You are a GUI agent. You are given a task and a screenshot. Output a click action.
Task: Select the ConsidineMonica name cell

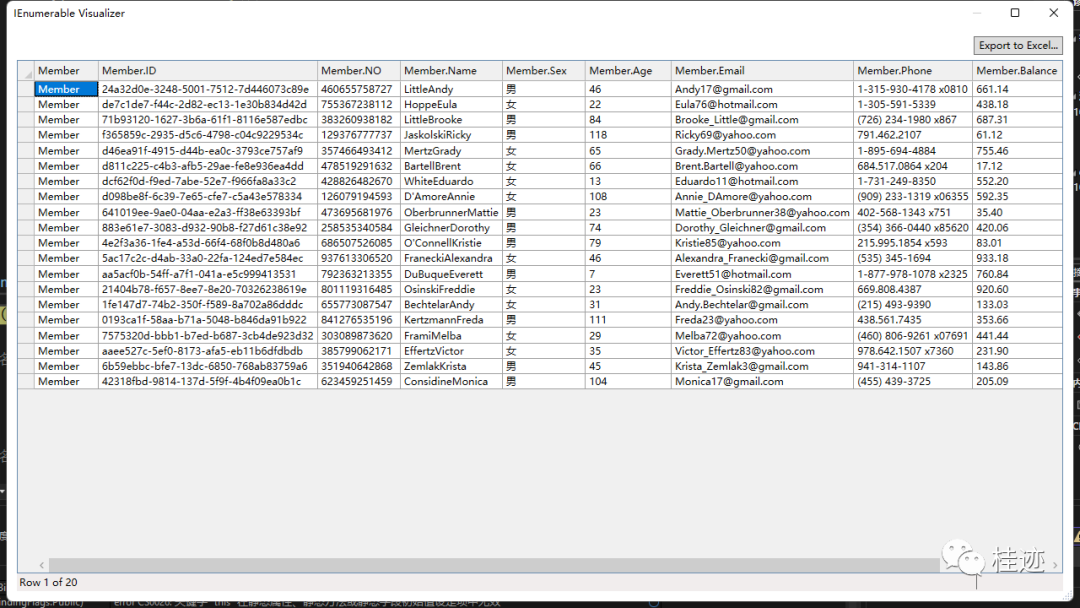(451, 381)
